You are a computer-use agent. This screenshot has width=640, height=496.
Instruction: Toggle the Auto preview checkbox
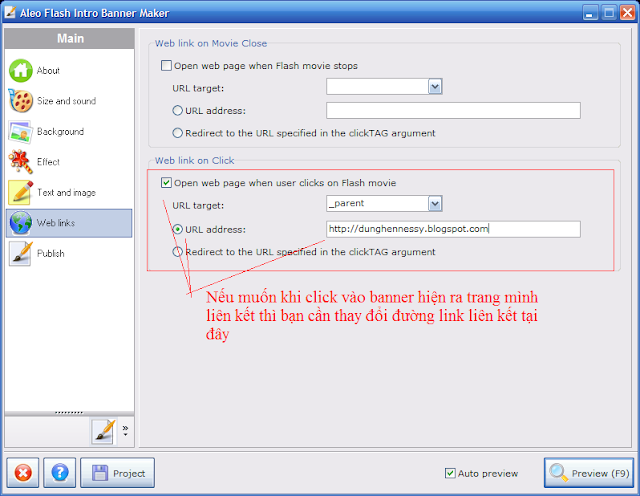pyautogui.click(x=450, y=473)
